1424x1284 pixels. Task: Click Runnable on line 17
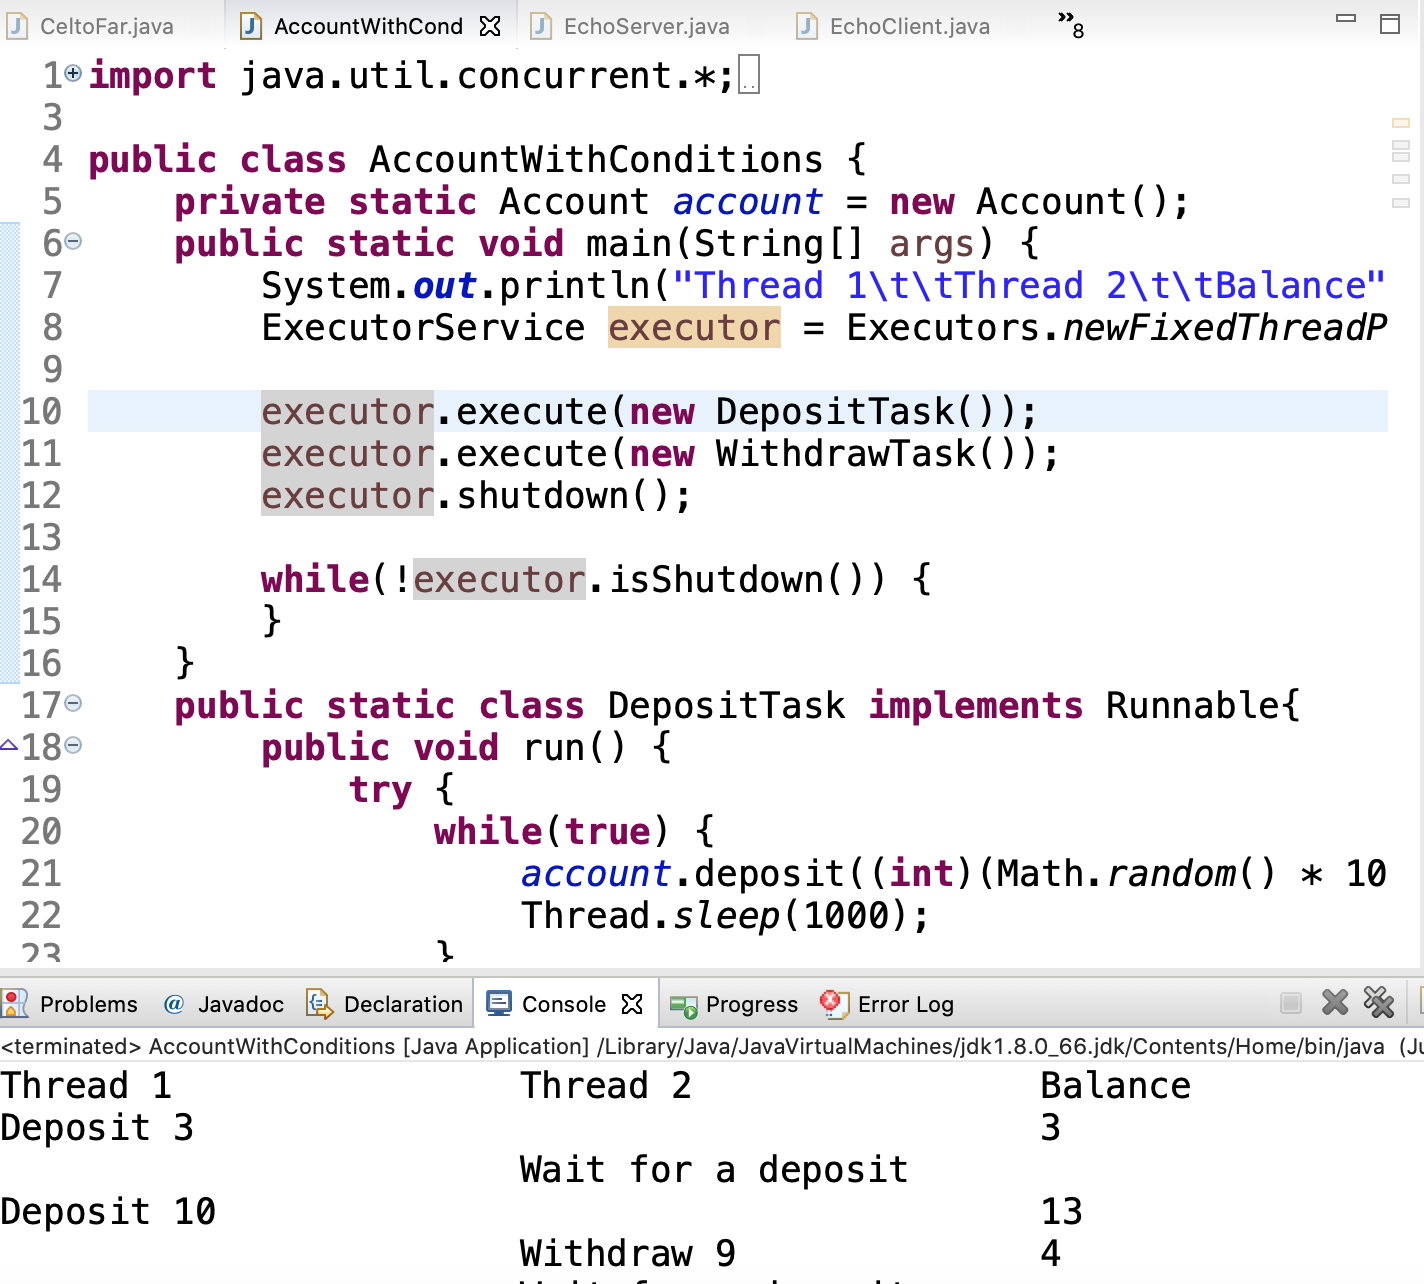point(1193,706)
